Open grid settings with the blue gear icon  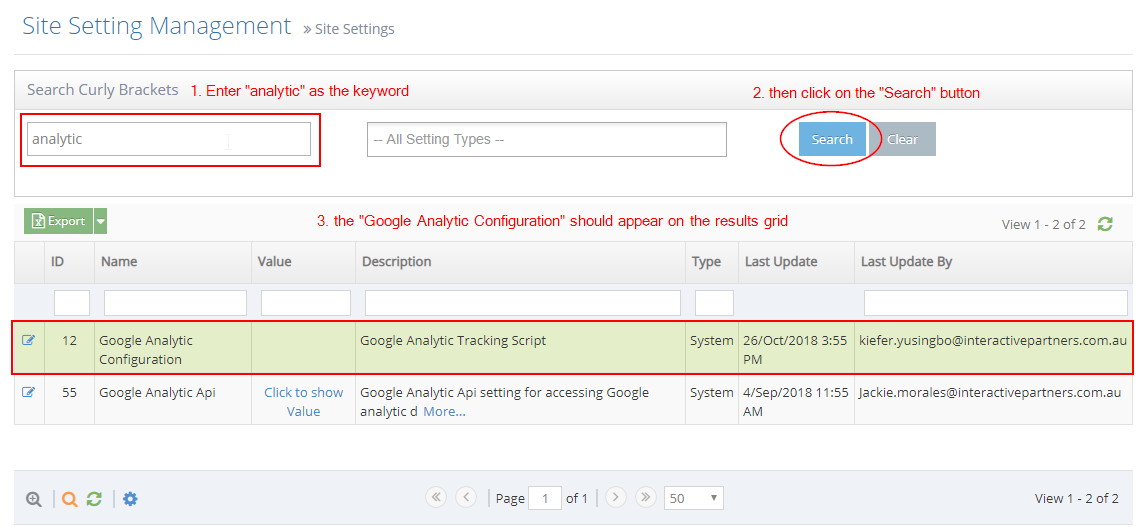click(x=130, y=499)
